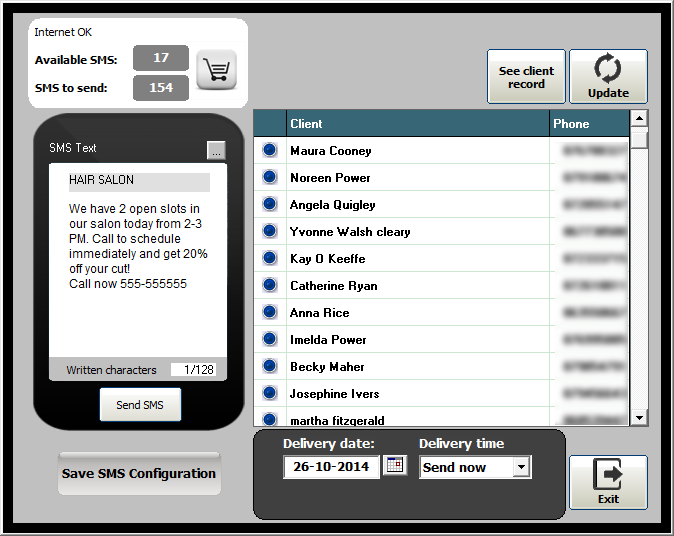Screen dimensions: 674x536
Task: Click Save SMS Configuration button
Action: tap(139, 474)
